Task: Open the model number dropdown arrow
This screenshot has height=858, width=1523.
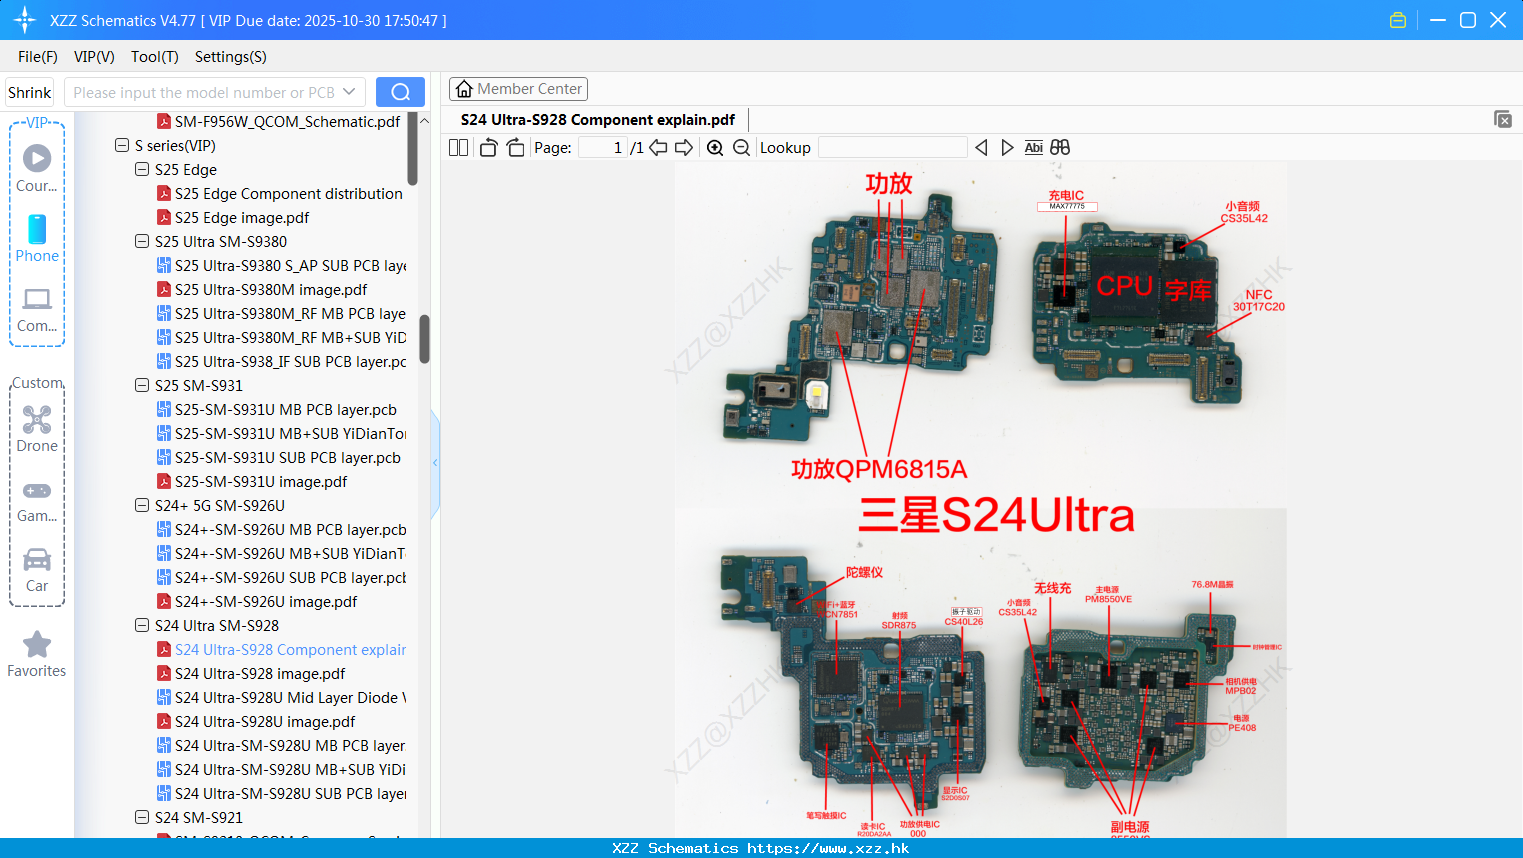Action: [x=349, y=92]
